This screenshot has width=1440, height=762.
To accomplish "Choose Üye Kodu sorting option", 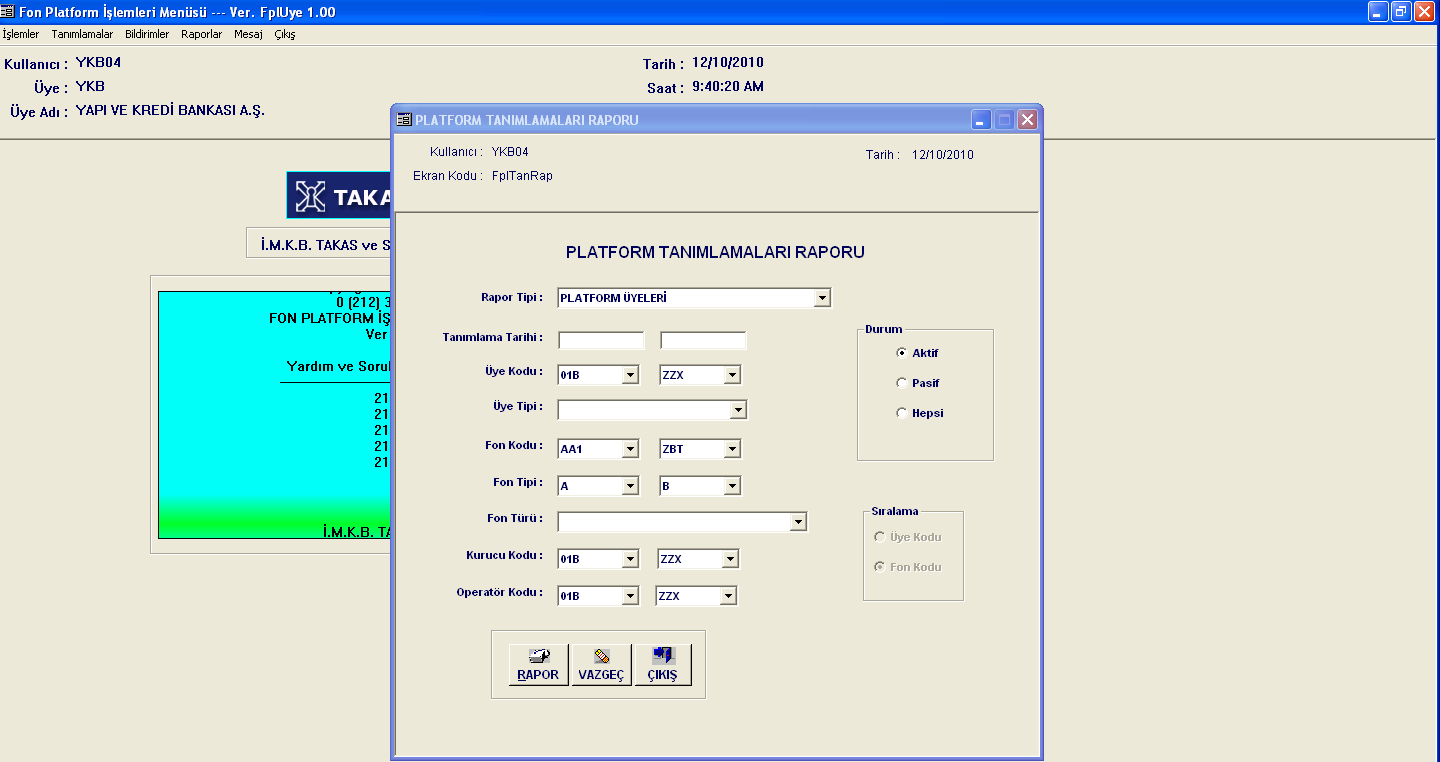I will click(x=880, y=537).
